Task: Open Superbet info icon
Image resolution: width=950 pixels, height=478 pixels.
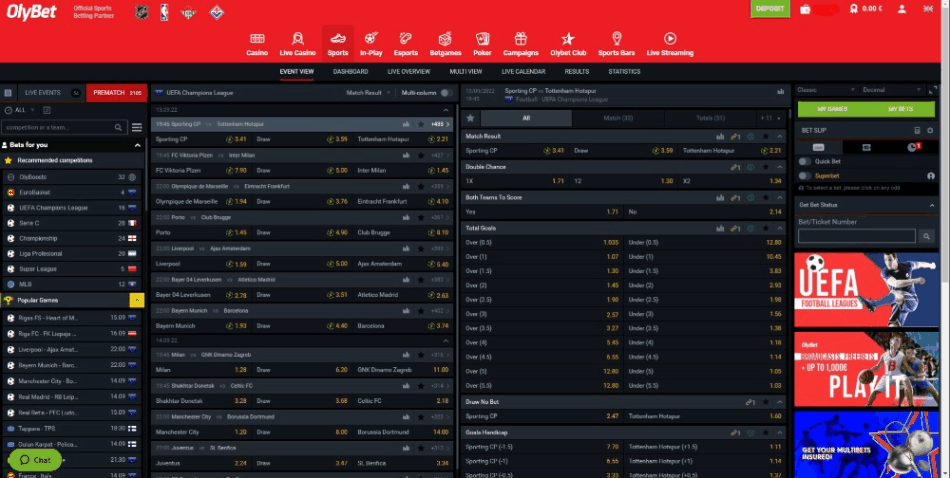Action: pos(931,176)
